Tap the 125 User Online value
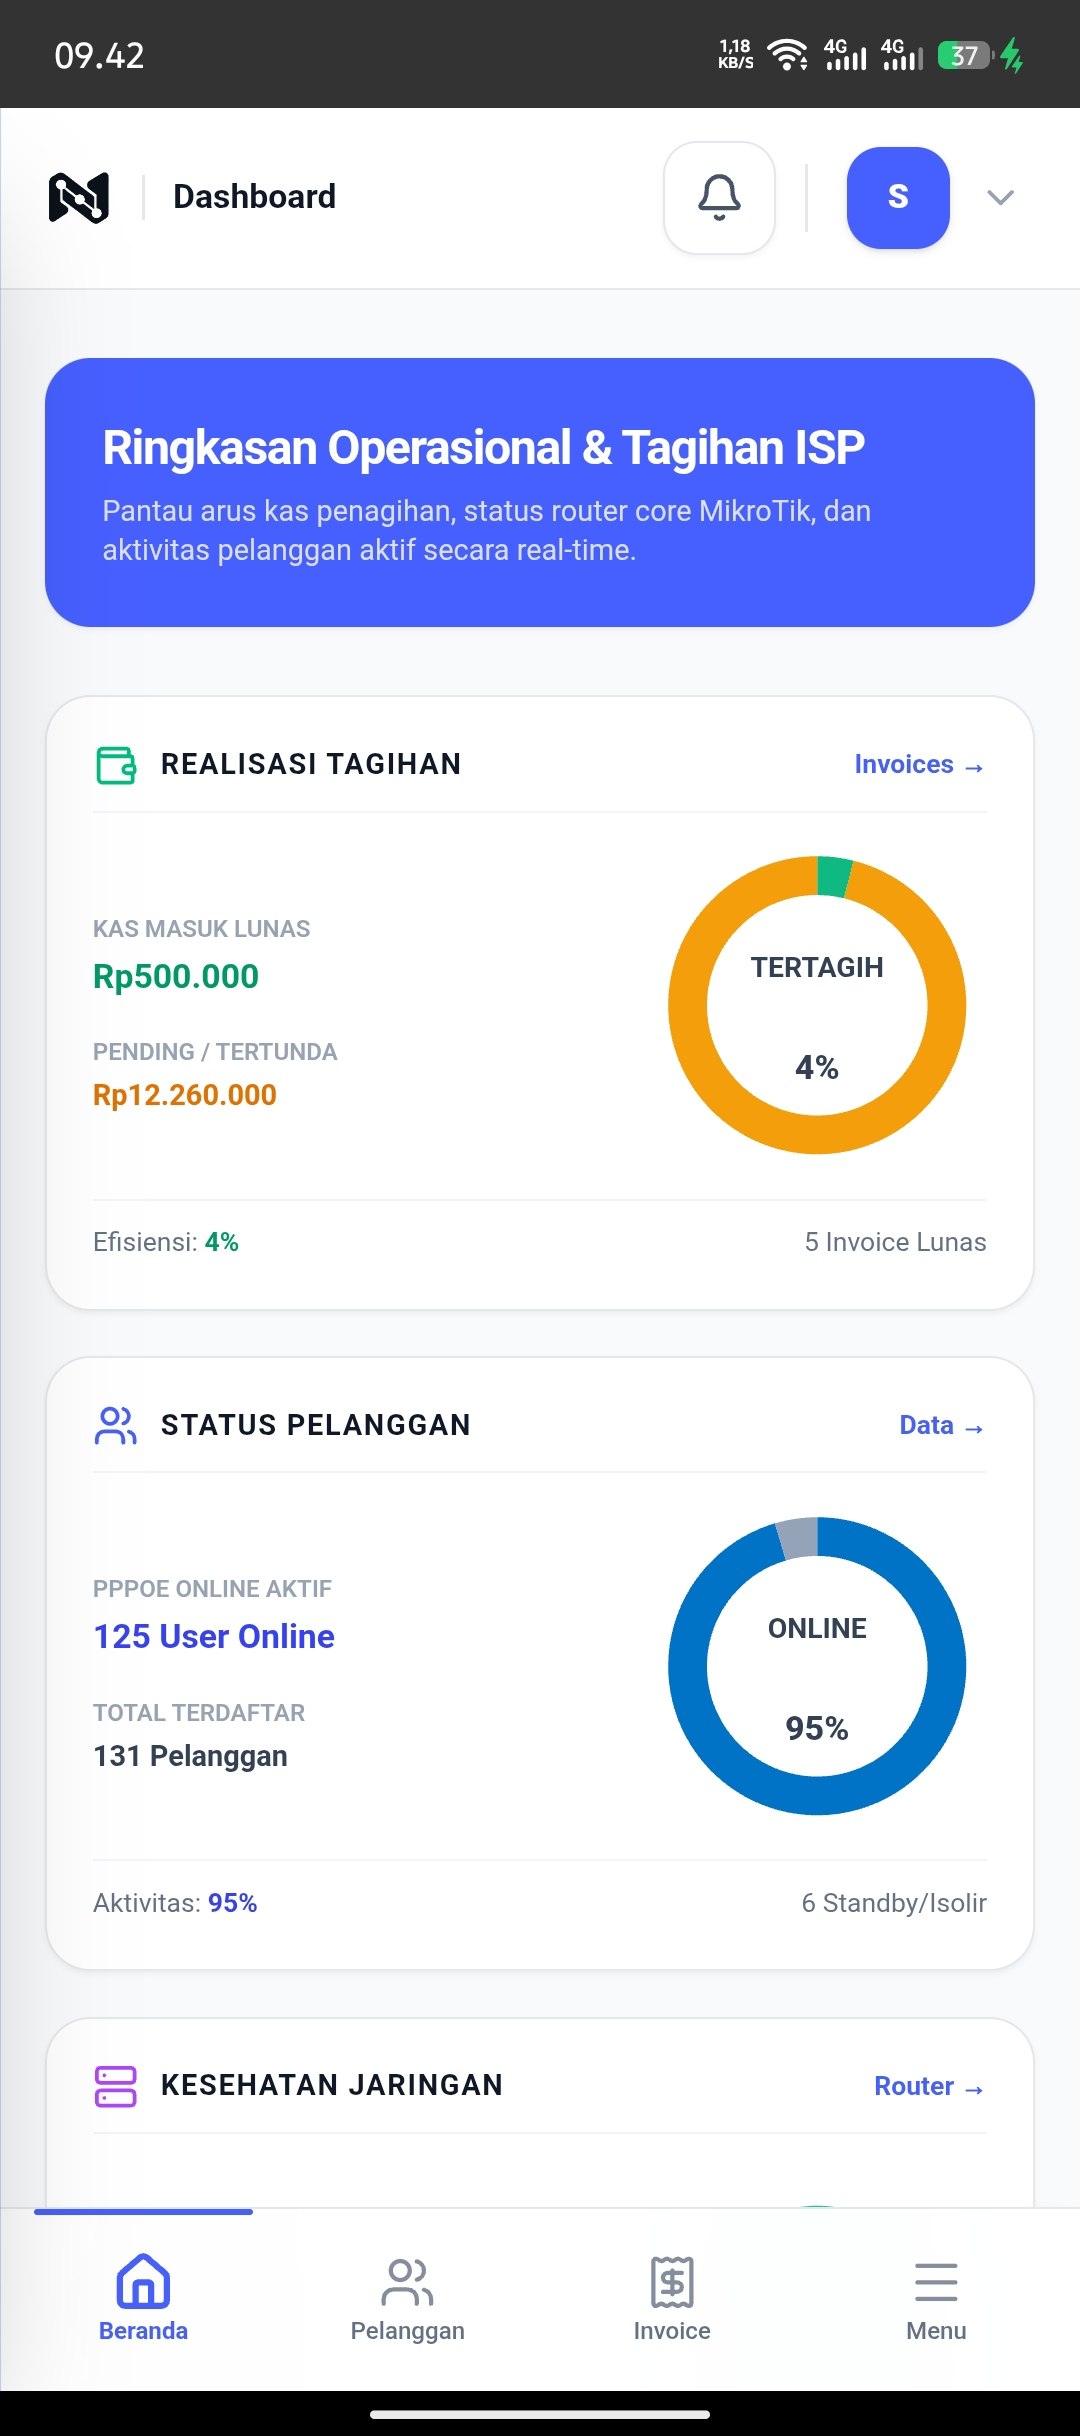 tap(214, 1637)
